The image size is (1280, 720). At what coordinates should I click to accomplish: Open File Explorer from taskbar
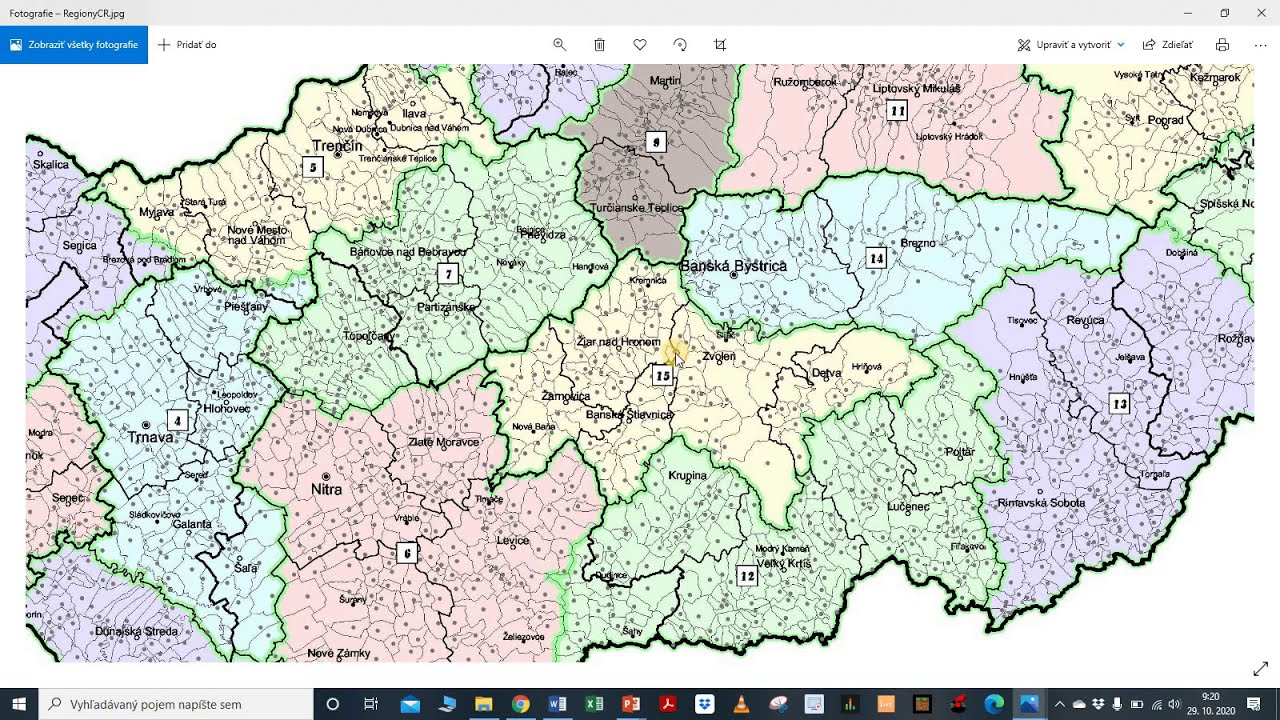click(x=484, y=704)
